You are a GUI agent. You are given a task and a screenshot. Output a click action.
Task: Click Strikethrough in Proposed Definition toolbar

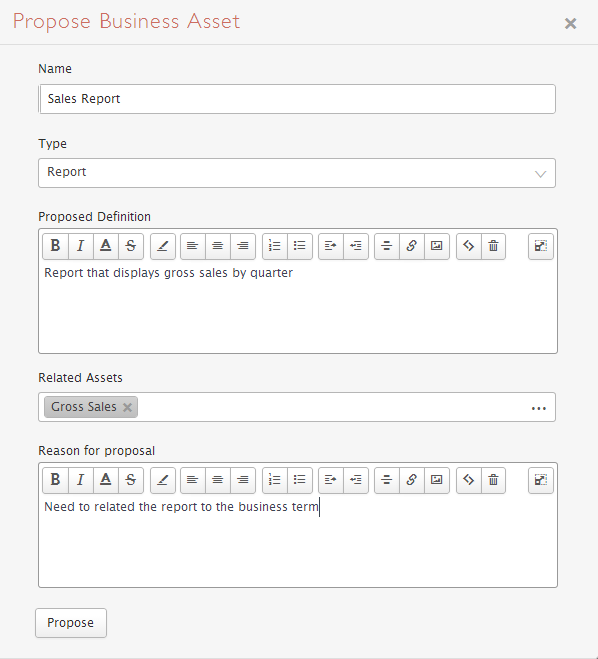(x=131, y=246)
